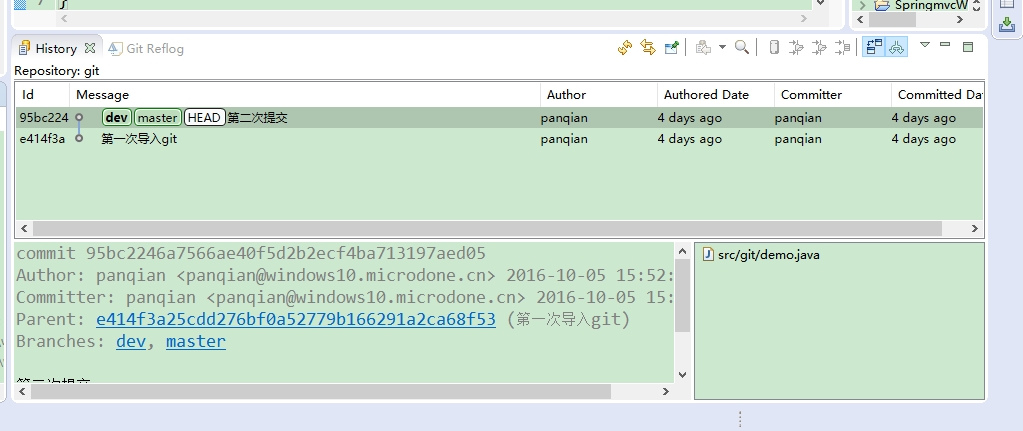Click commit message 第二次提交
The image size is (1023, 431).
point(257,118)
